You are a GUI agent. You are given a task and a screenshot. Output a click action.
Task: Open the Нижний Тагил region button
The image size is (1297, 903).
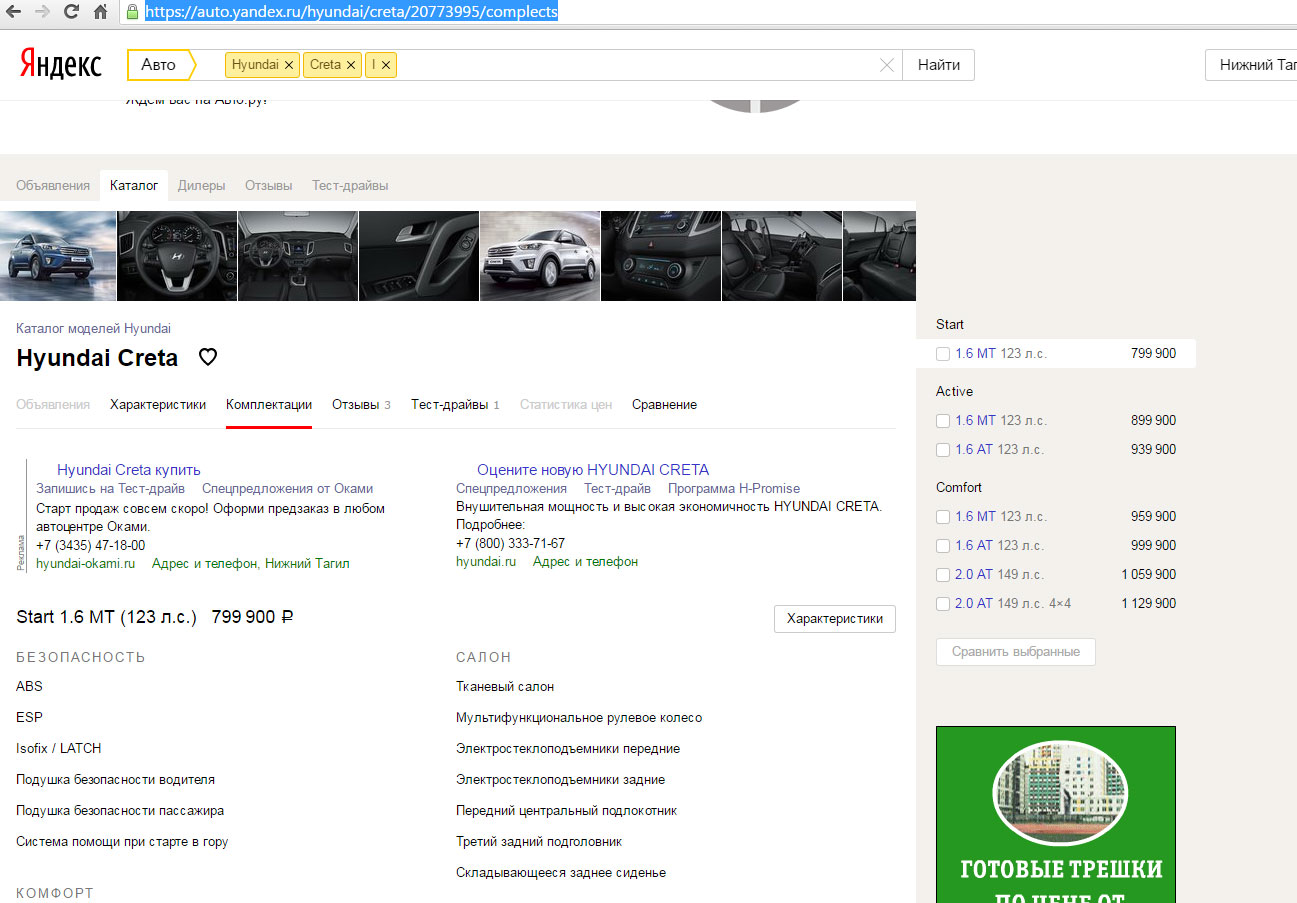tap(1251, 65)
